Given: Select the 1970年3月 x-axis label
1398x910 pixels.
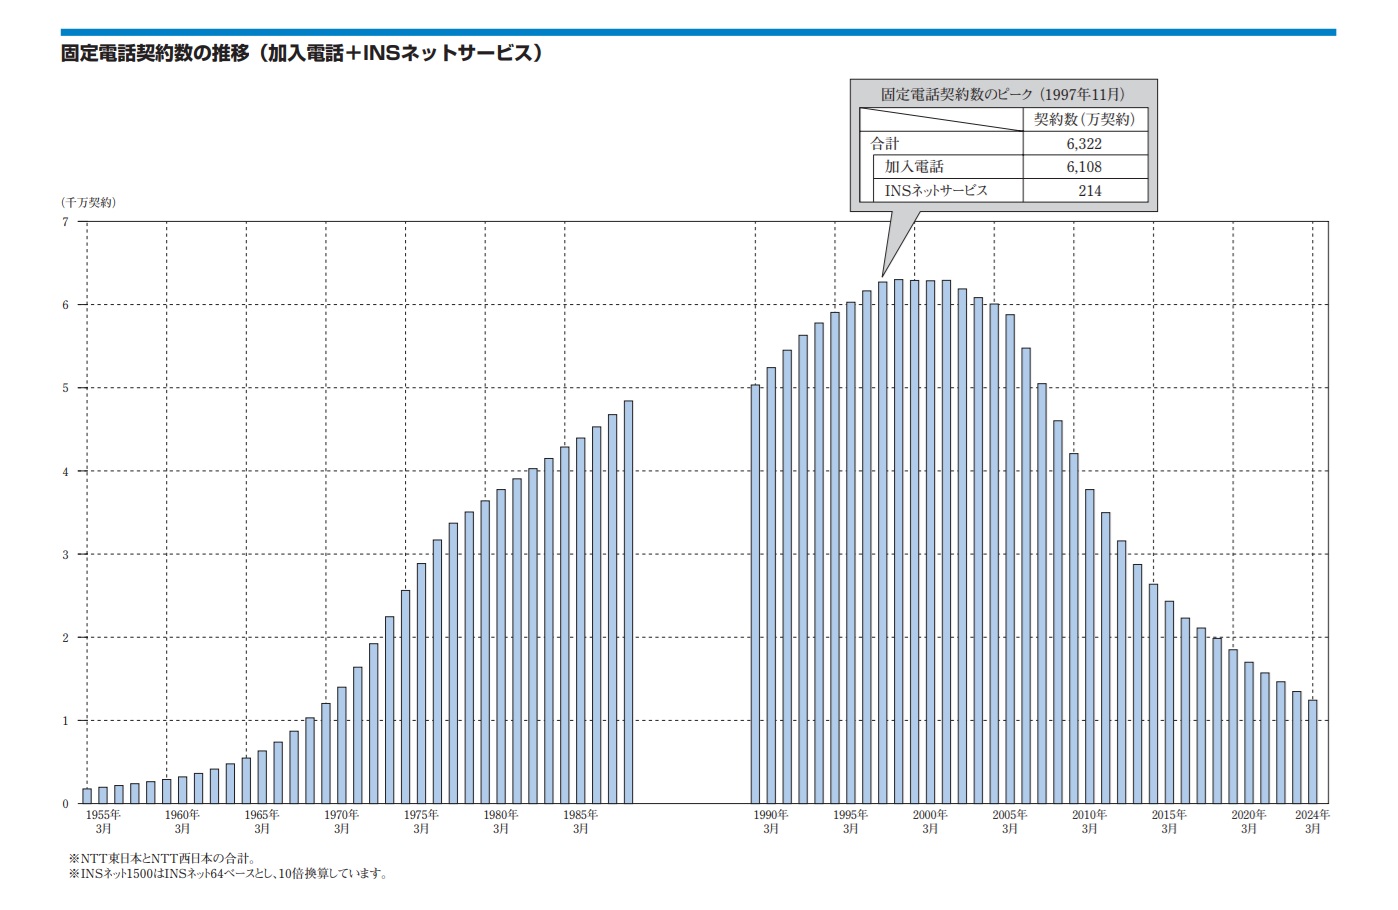Looking at the screenshot, I should 341,821.
